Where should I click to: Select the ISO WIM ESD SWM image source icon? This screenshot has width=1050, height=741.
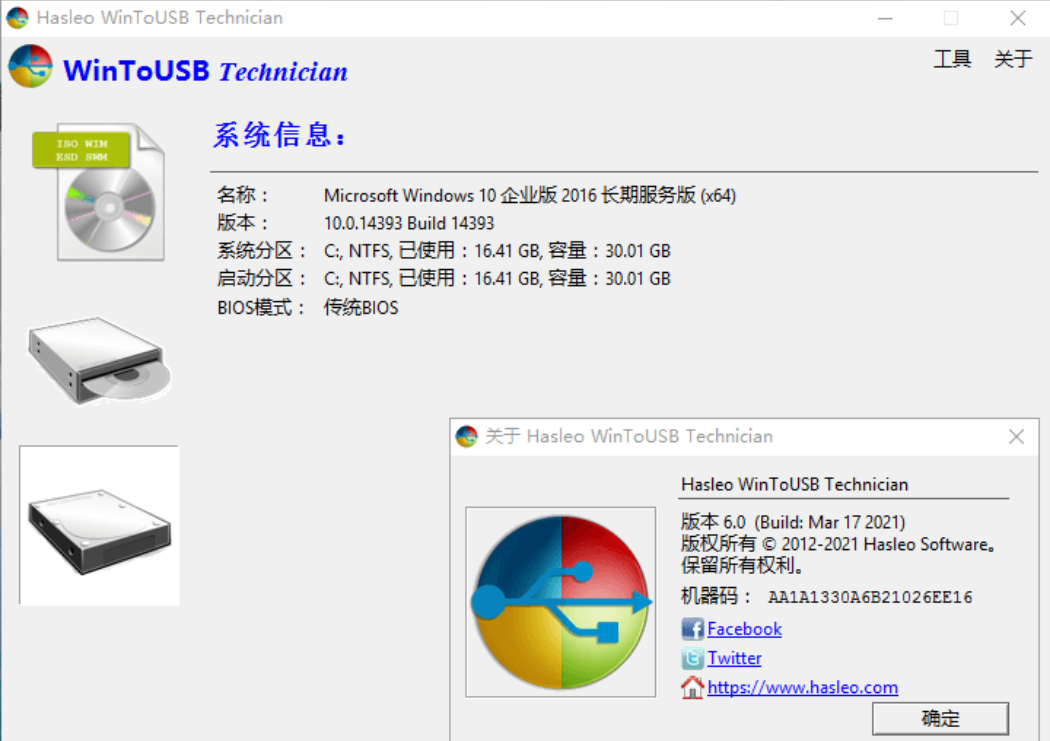(x=98, y=191)
